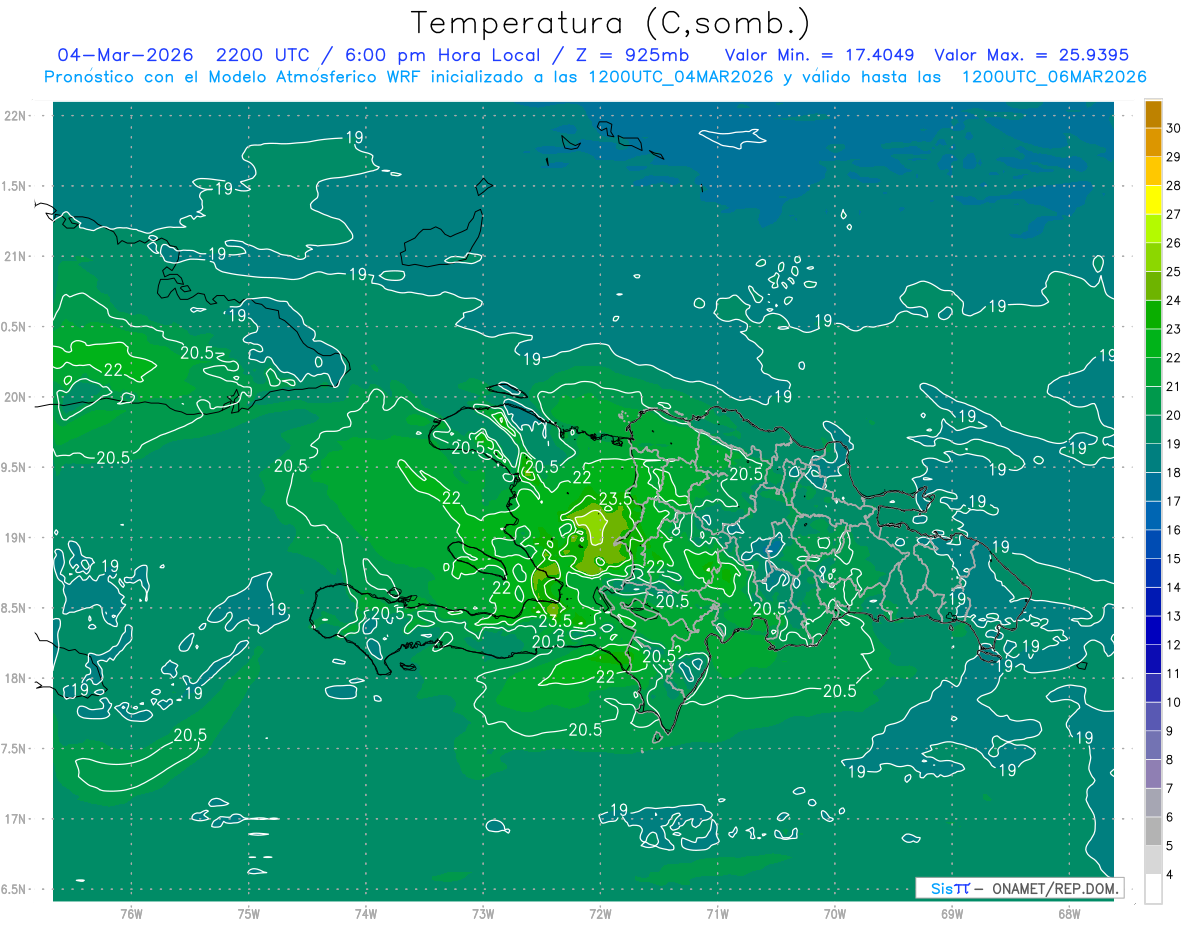Click the '20N' latitude axis label

(16, 397)
